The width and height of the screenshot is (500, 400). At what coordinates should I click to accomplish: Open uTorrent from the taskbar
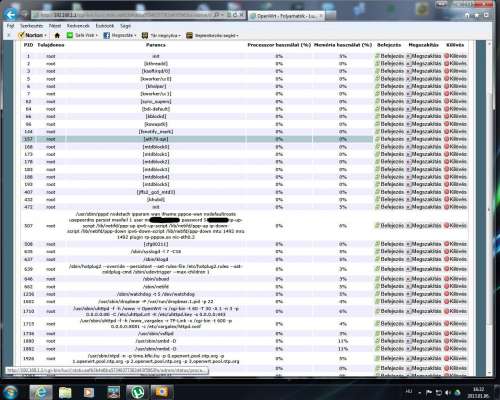click(137, 392)
